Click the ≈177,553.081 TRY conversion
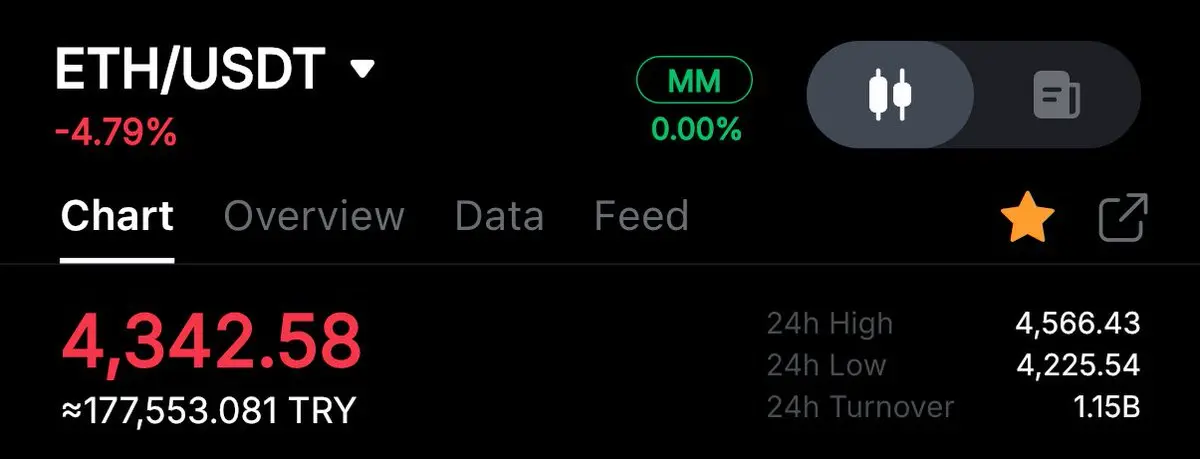Image resolution: width=1200 pixels, height=459 pixels. pyautogui.click(x=208, y=411)
